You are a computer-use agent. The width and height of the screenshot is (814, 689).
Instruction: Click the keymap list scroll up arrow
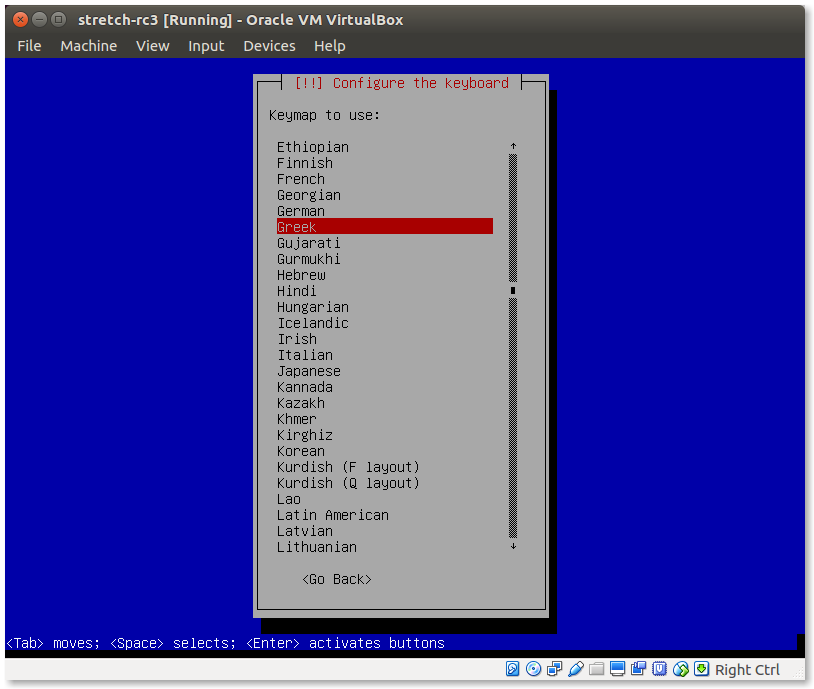tap(513, 146)
